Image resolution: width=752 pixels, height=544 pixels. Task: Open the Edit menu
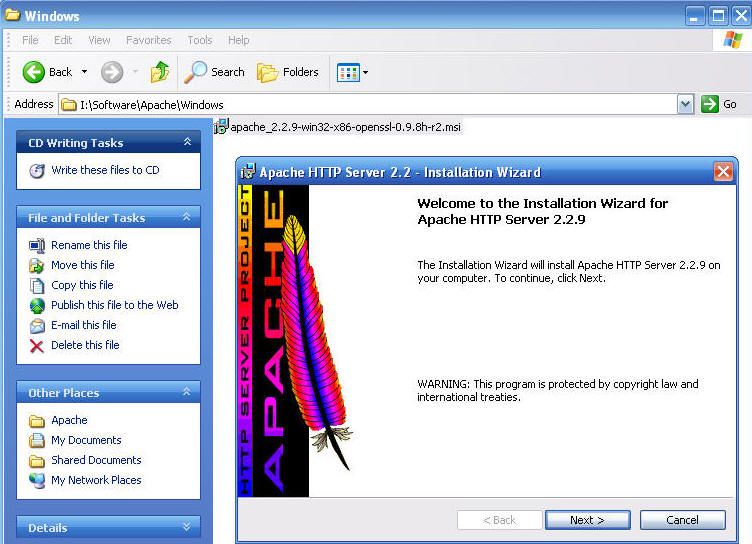pos(63,40)
